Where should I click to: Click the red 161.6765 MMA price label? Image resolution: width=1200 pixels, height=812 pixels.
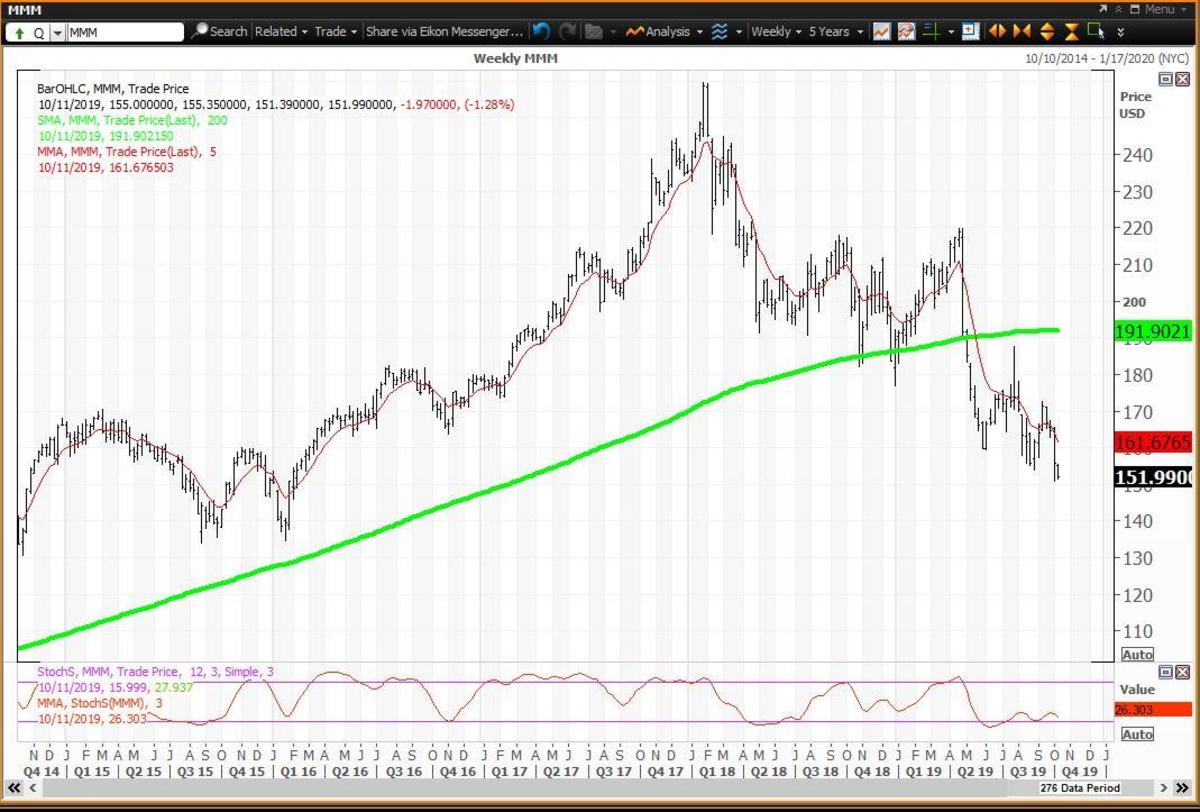click(x=1152, y=442)
